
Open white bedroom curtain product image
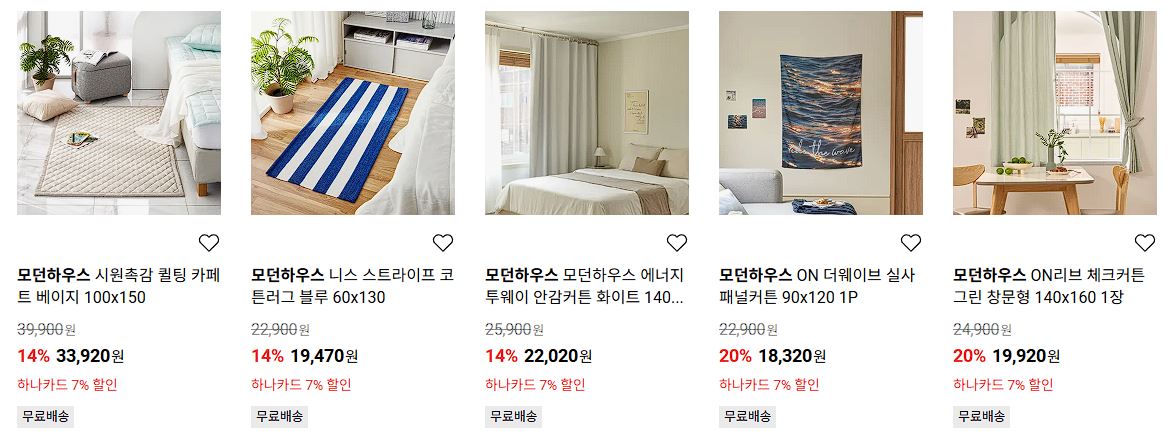[x=587, y=113]
